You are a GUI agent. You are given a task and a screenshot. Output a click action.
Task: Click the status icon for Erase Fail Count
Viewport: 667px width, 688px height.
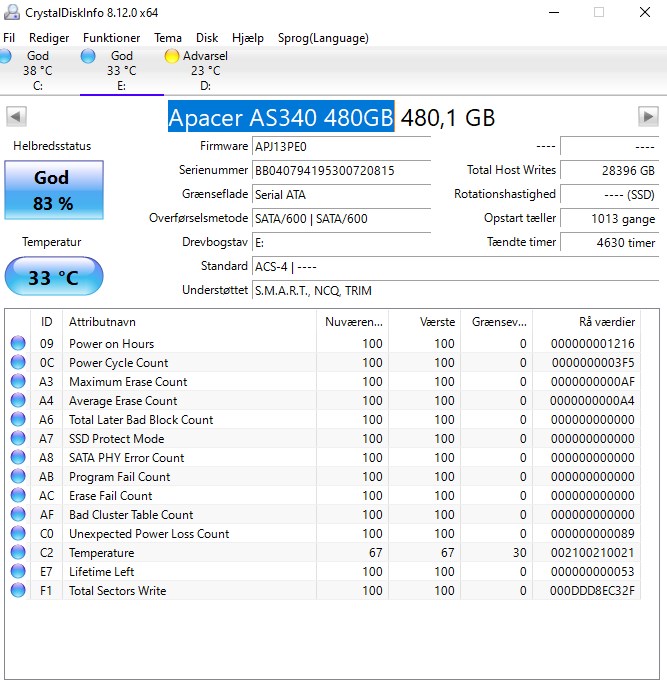click(x=18, y=495)
